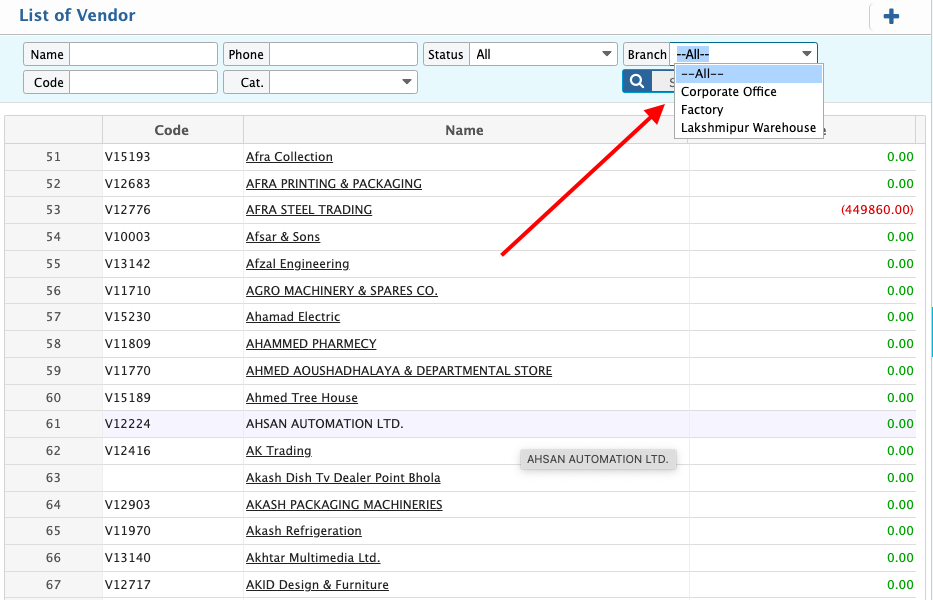This screenshot has width=933, height=600.
Task: Open AHAMMED PHARMECY vendor link
Action: point(311,344)
